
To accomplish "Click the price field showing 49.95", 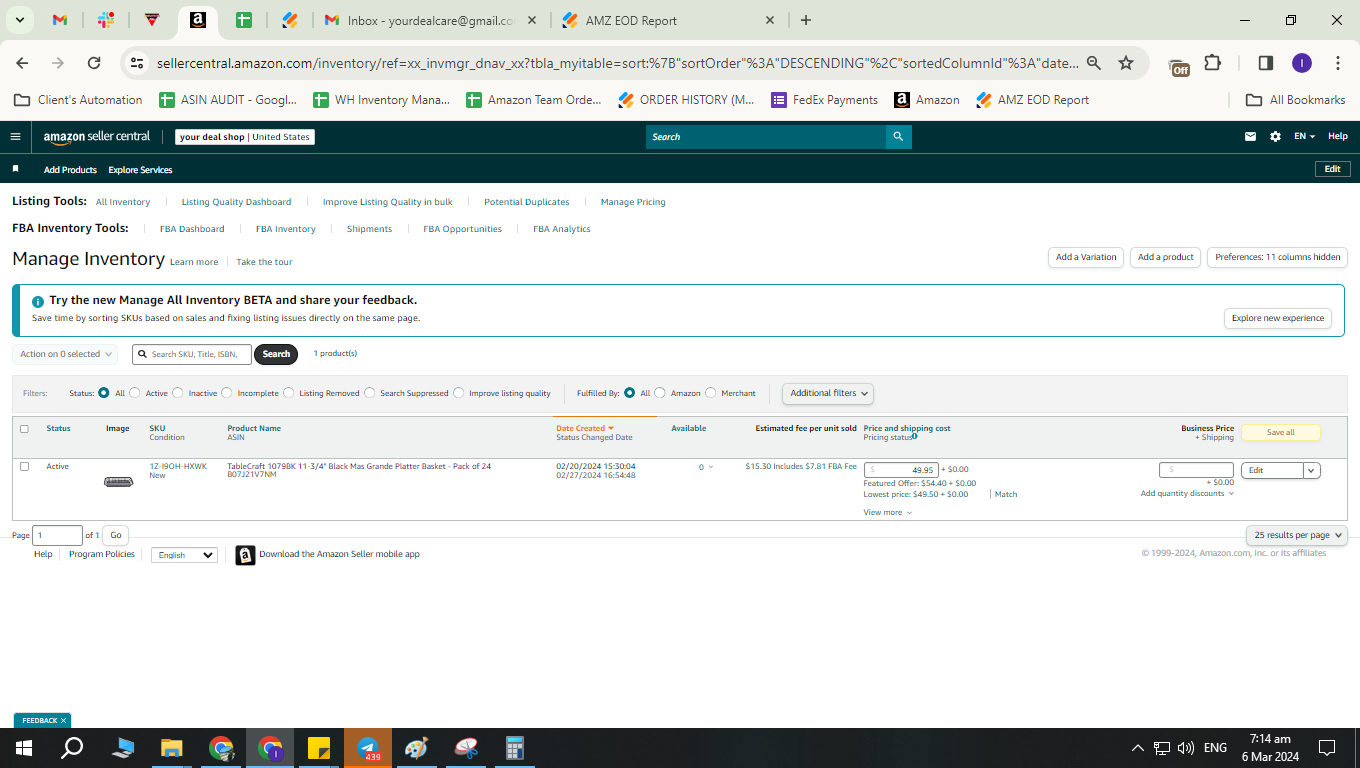I will (901, 470).
